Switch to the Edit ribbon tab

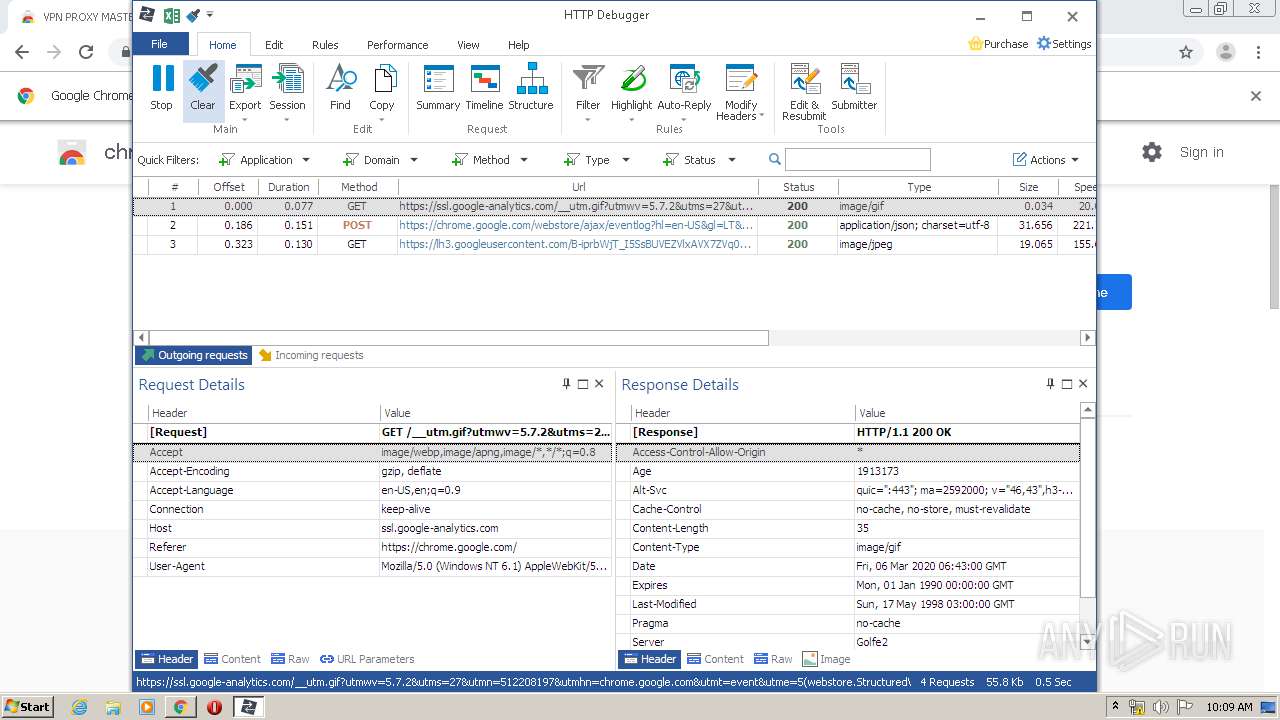(274, 45)
